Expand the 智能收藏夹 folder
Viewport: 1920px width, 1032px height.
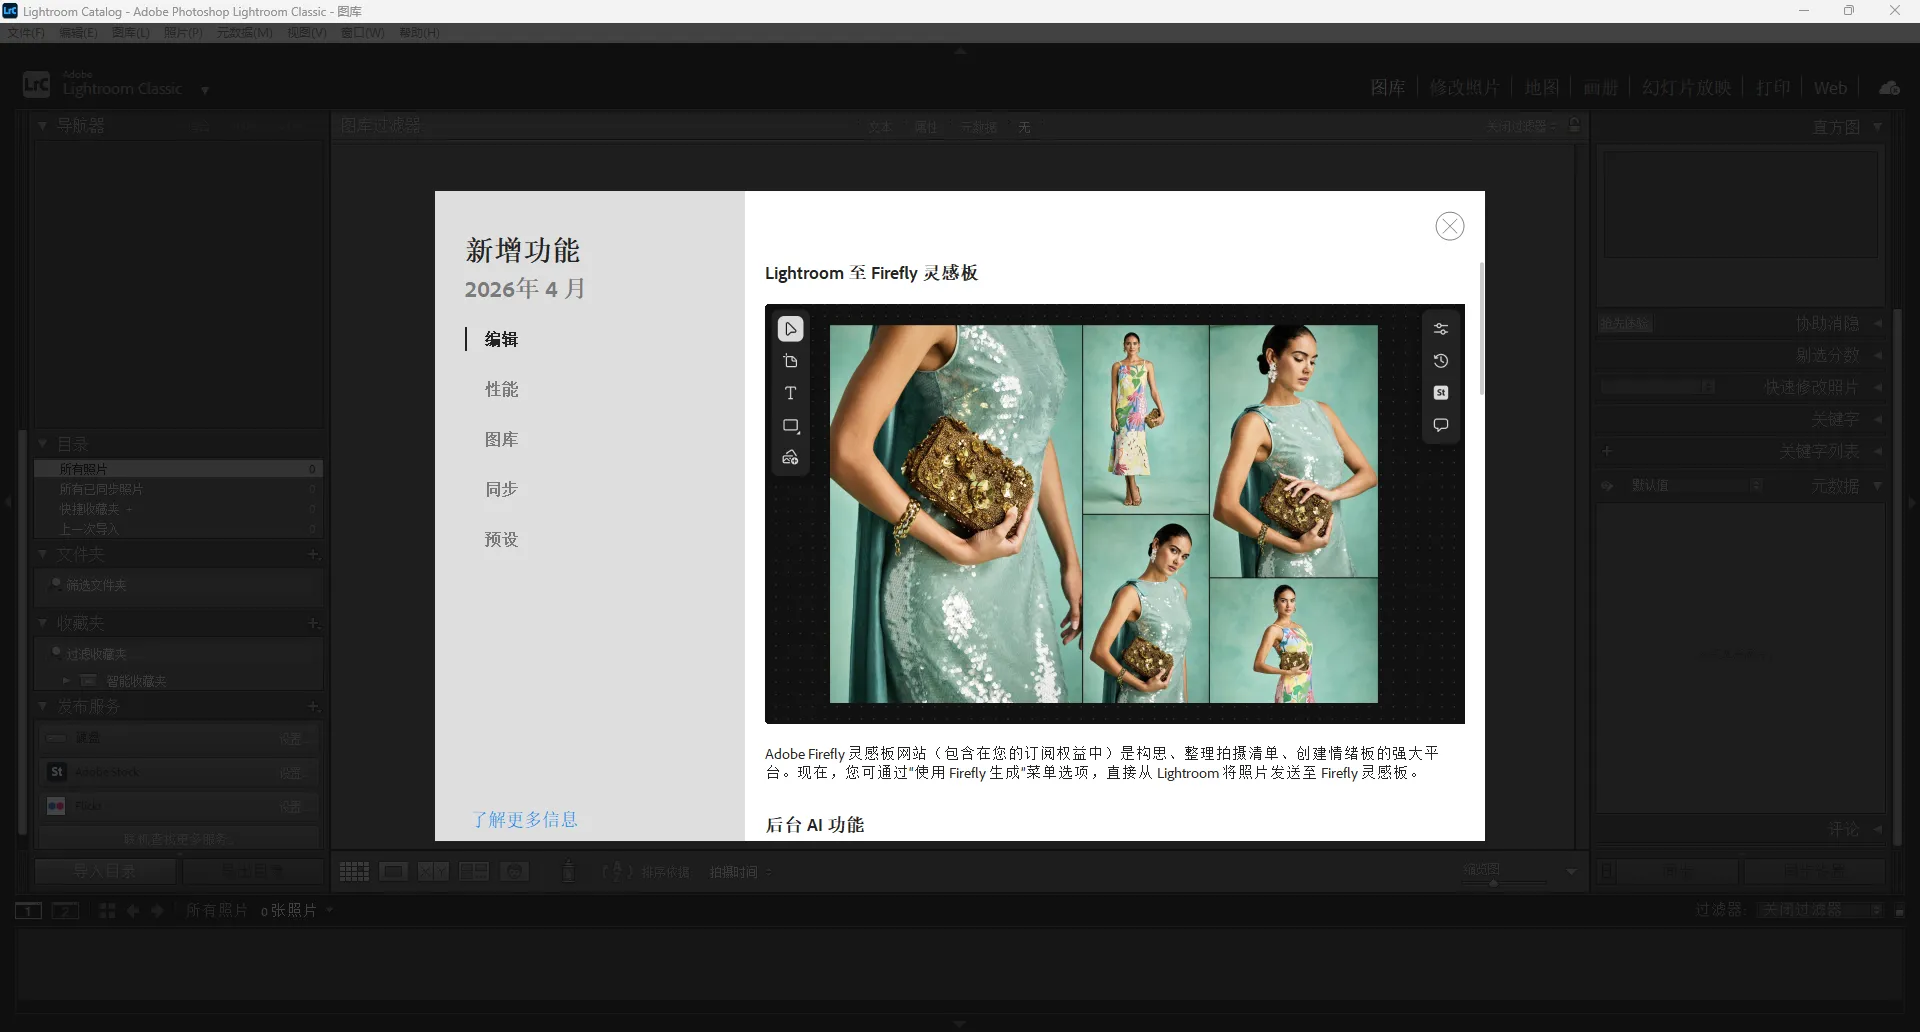(x=67, y=680)
